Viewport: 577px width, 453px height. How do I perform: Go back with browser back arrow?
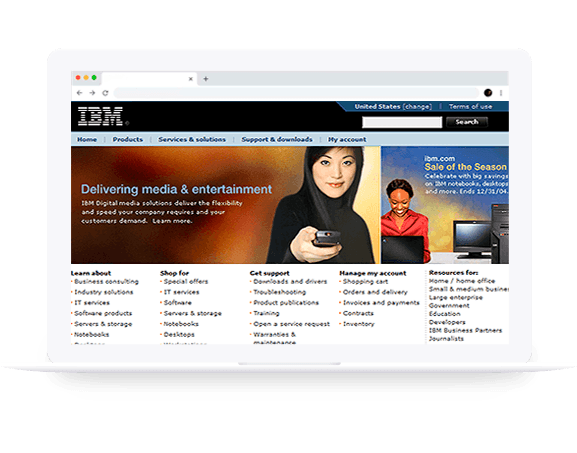click(79, 93)
